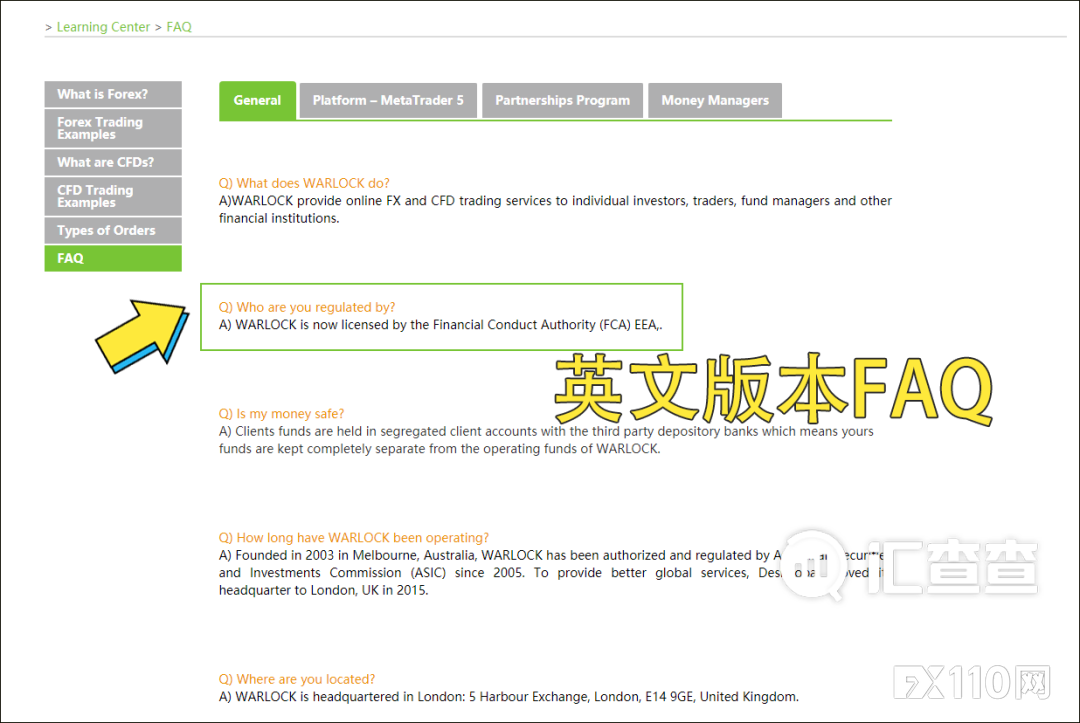Click "Is my money safe?" question
The width and height of the screenshot is (1080, 723).
tap(281, 414)
